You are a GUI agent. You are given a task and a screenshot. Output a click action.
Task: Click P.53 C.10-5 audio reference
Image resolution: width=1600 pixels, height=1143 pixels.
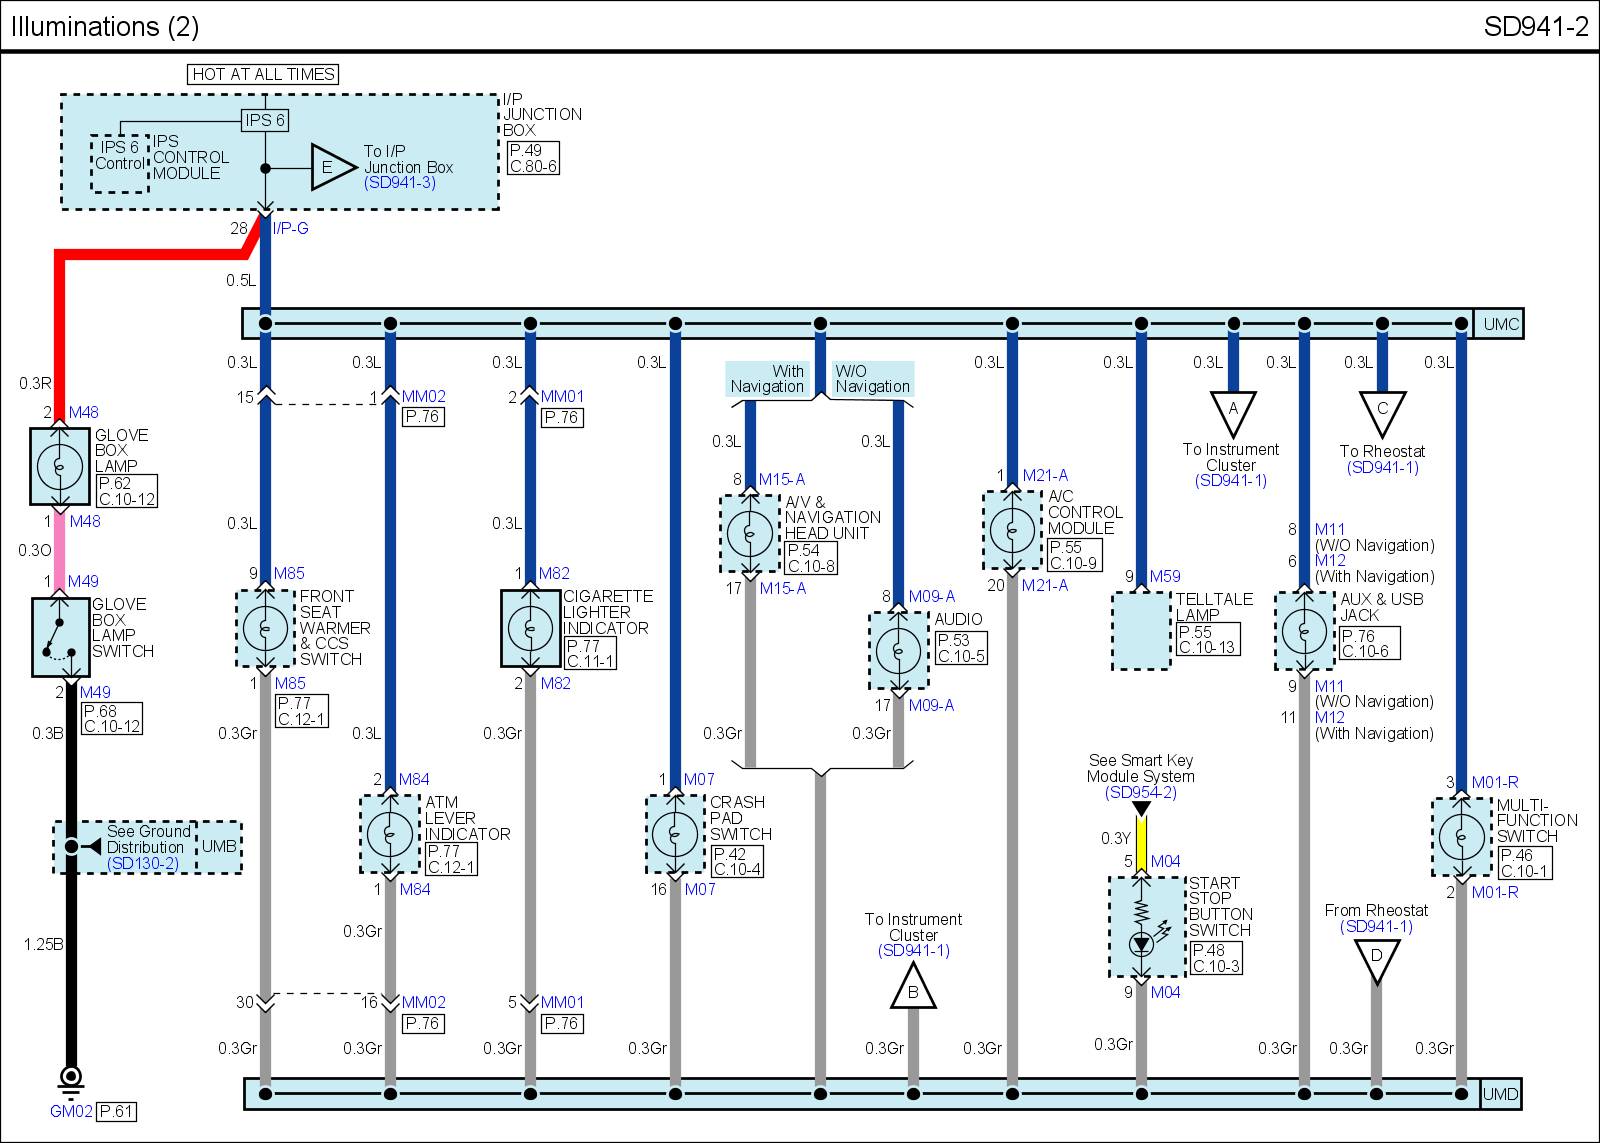[x=961, y=649]
